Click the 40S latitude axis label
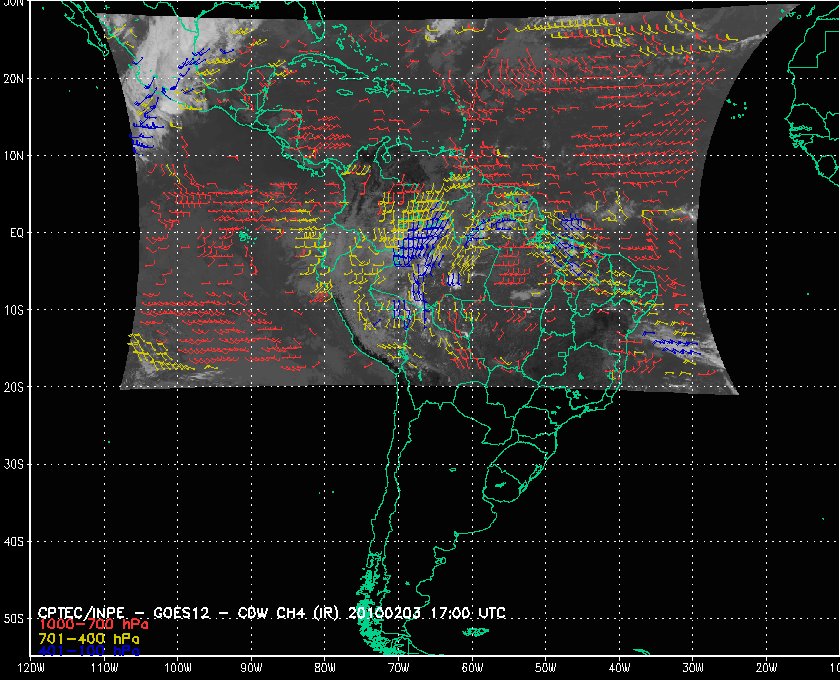The width and height of the screenshot is (840, 680). [x=14, y=541]
